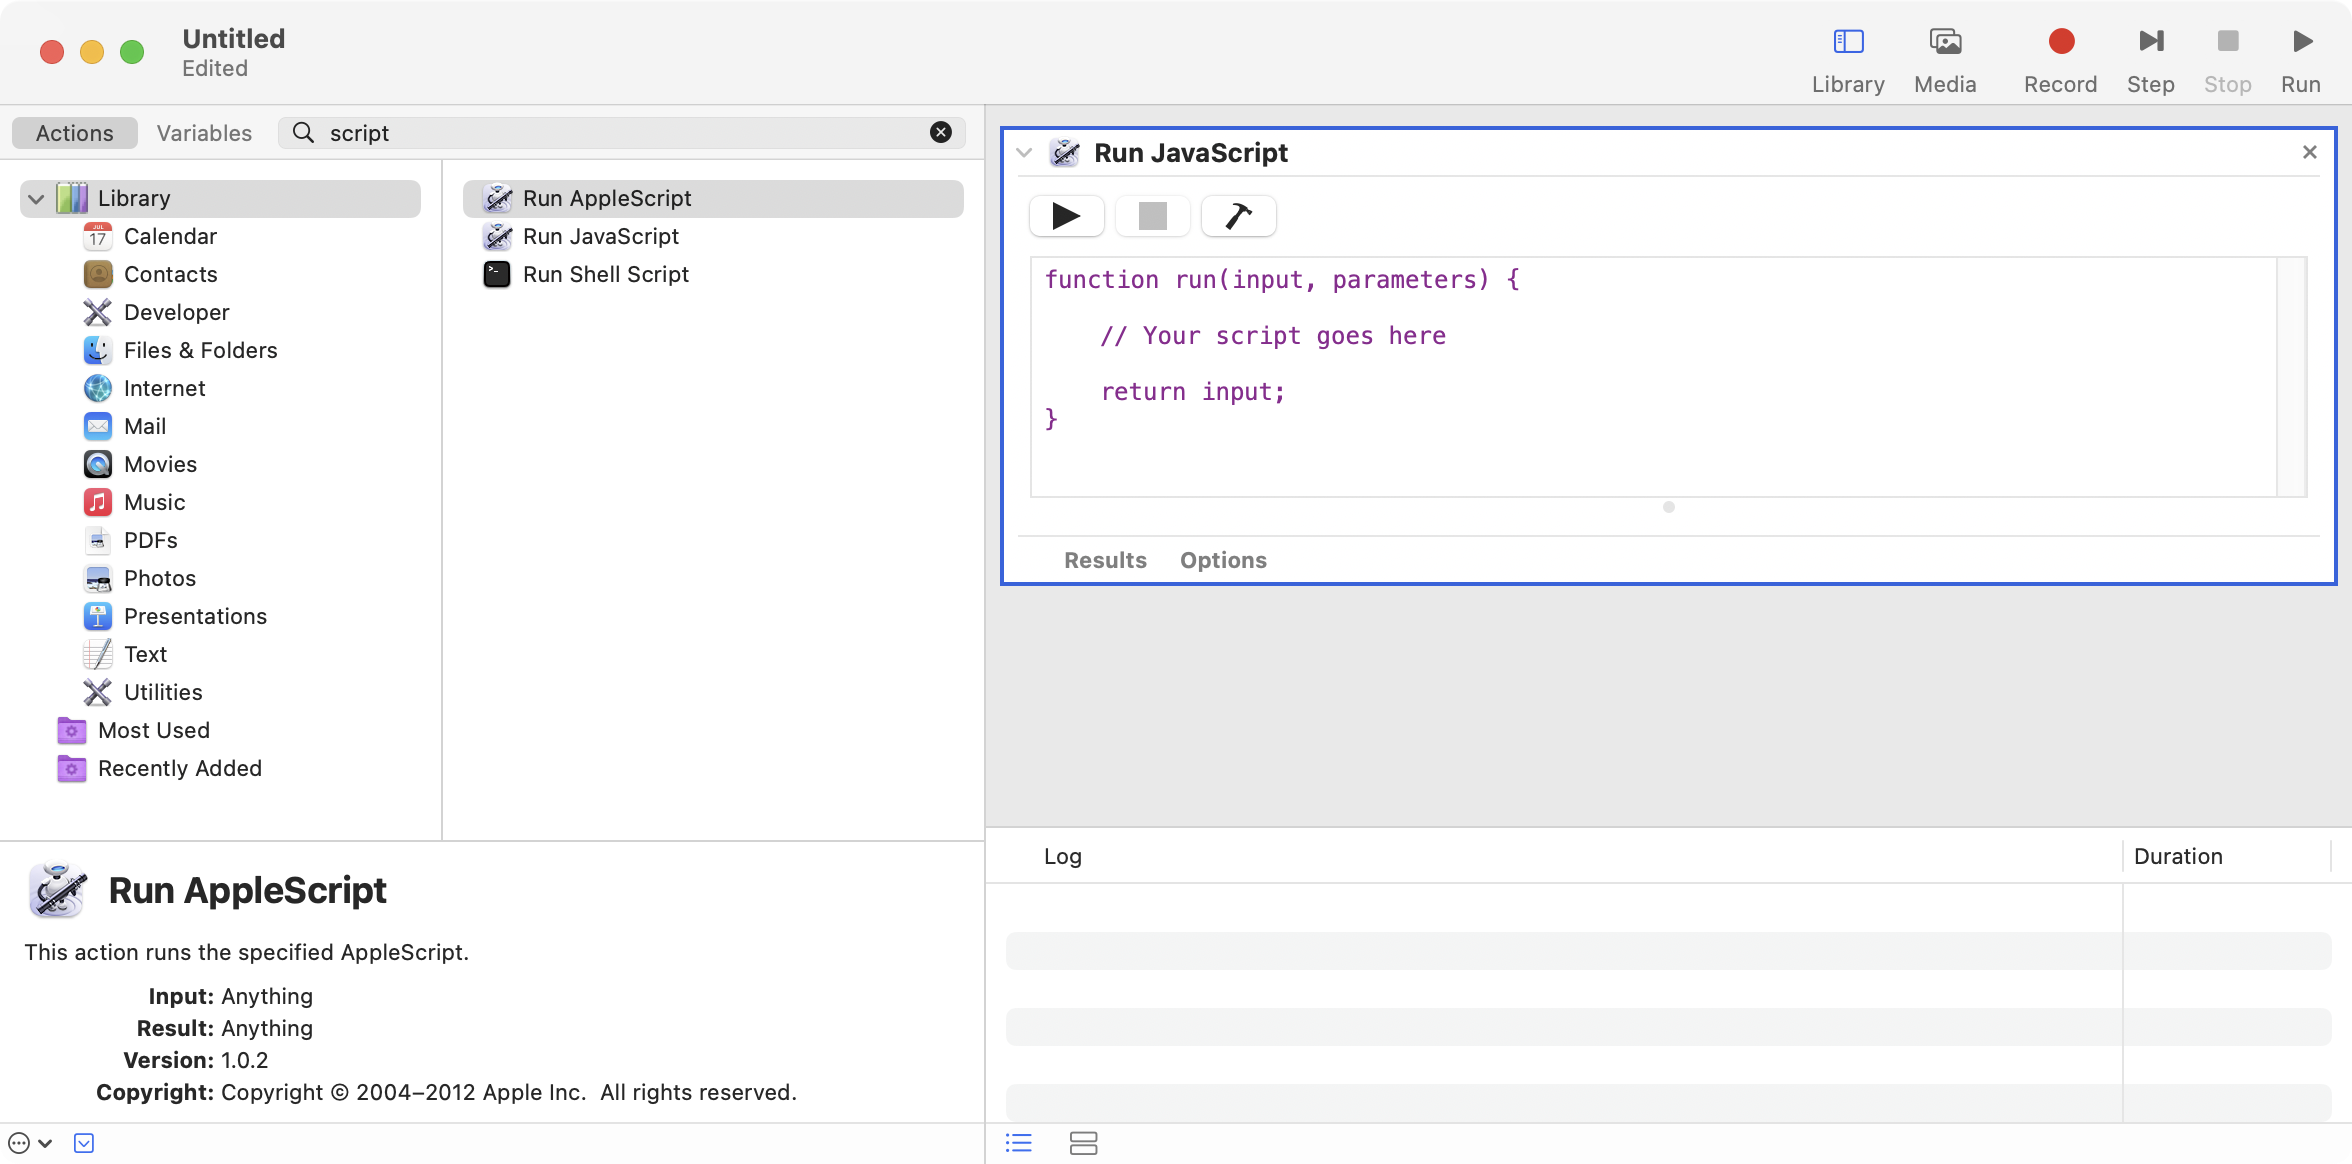Image resolution: width=2352 pixels, height=1164 pixels.
Task: Run the workflow from toolbar
Action: pos(2301,59)
